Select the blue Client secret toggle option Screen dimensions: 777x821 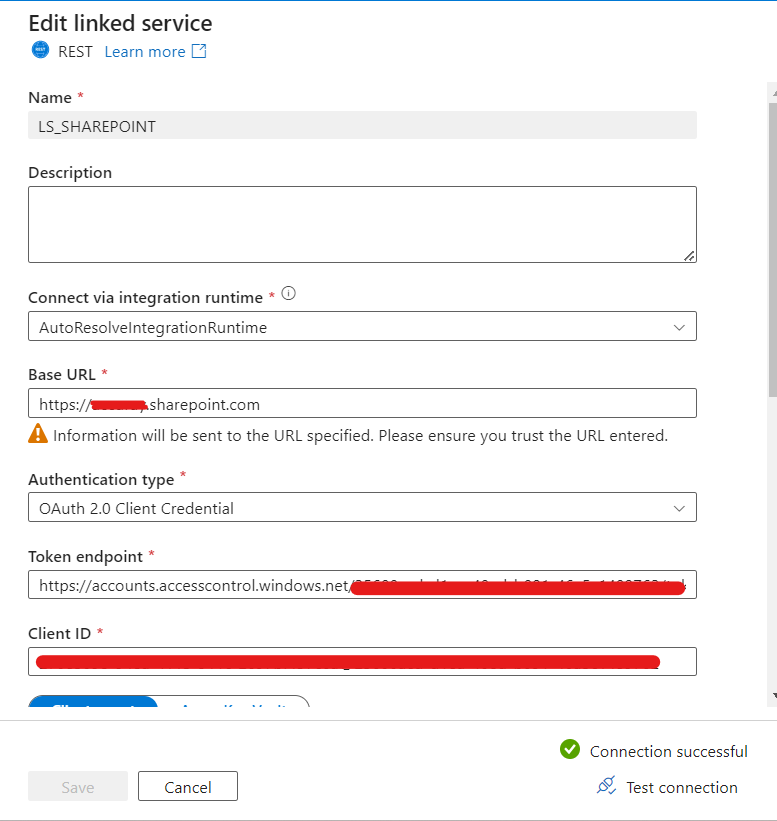(93, 702)
